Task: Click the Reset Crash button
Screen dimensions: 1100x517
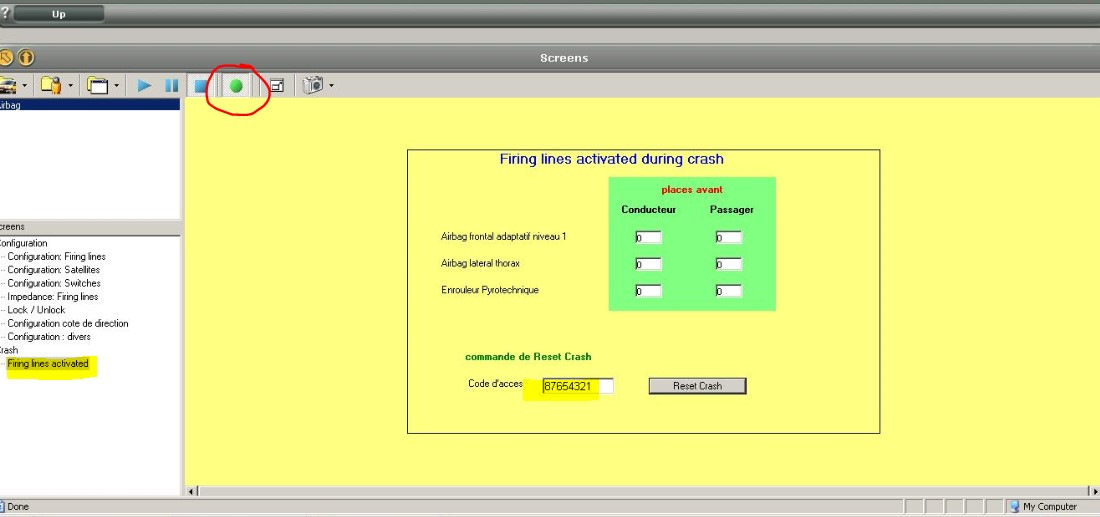Action: [x=697, y=386]
